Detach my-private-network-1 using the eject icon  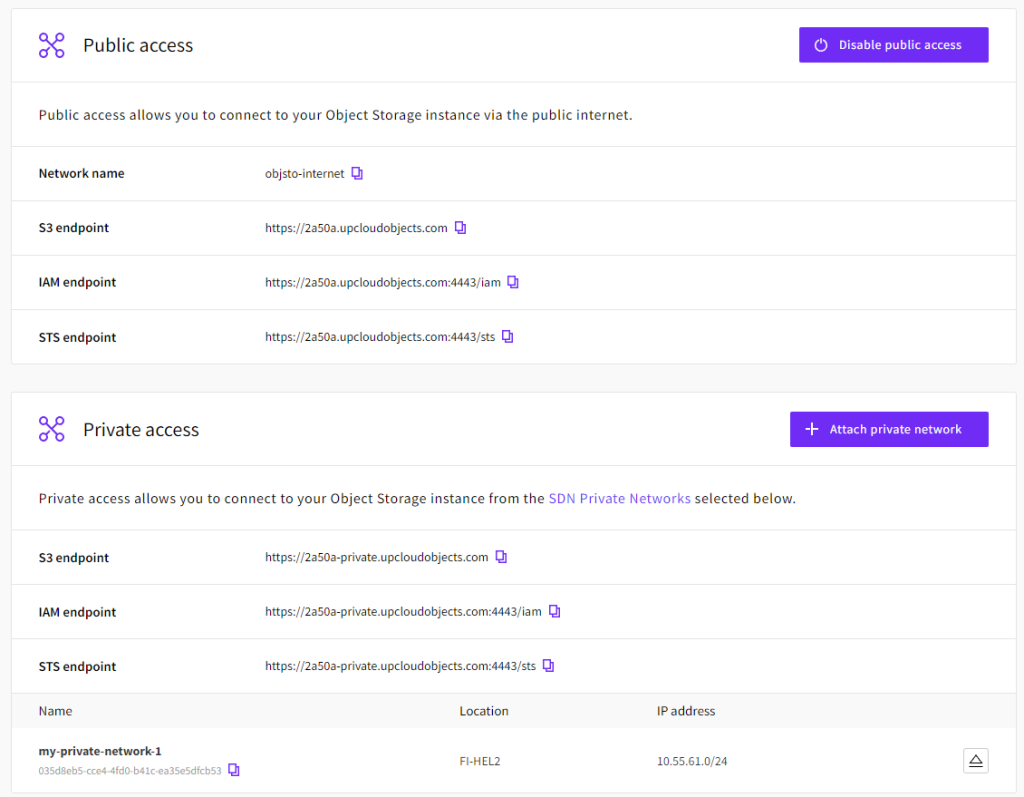[x=976, y=760]
